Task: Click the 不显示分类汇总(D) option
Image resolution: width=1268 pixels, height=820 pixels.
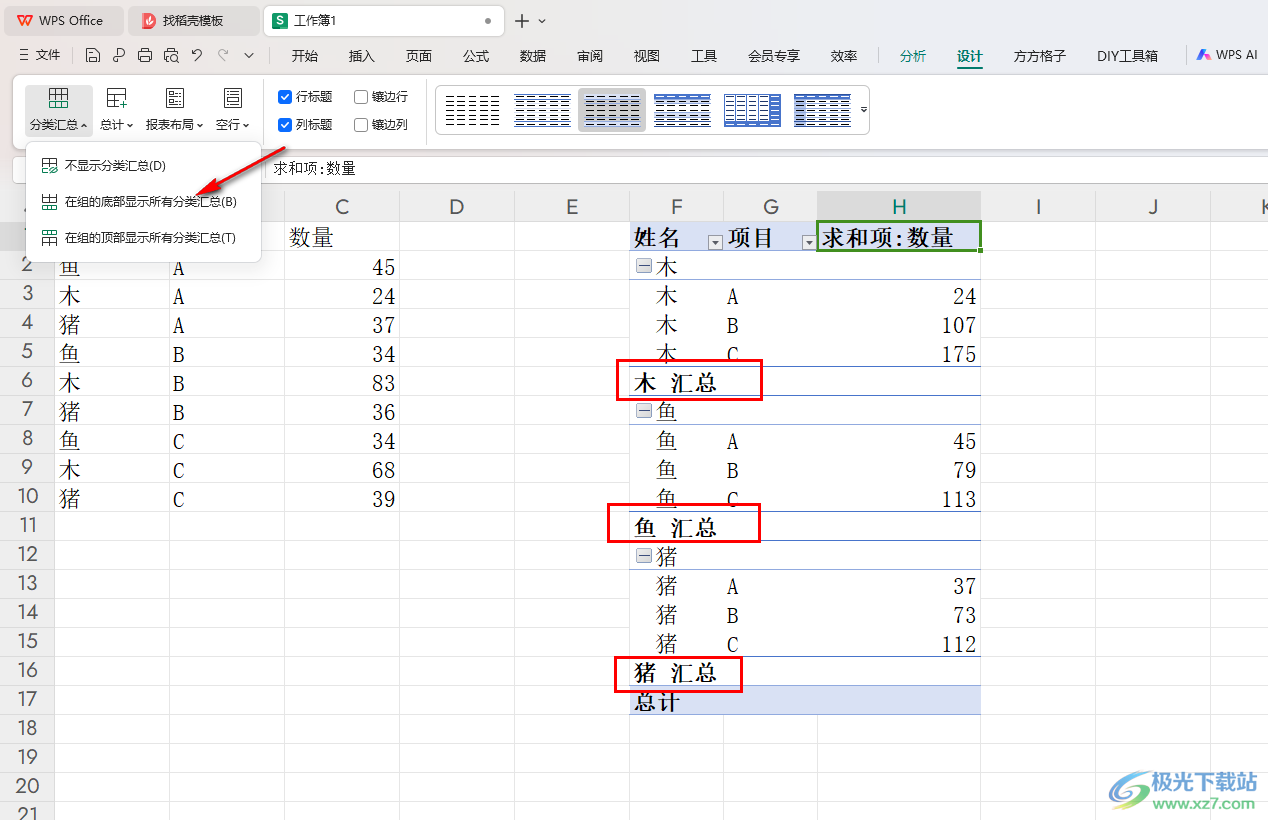Action: tap(144, 165)
